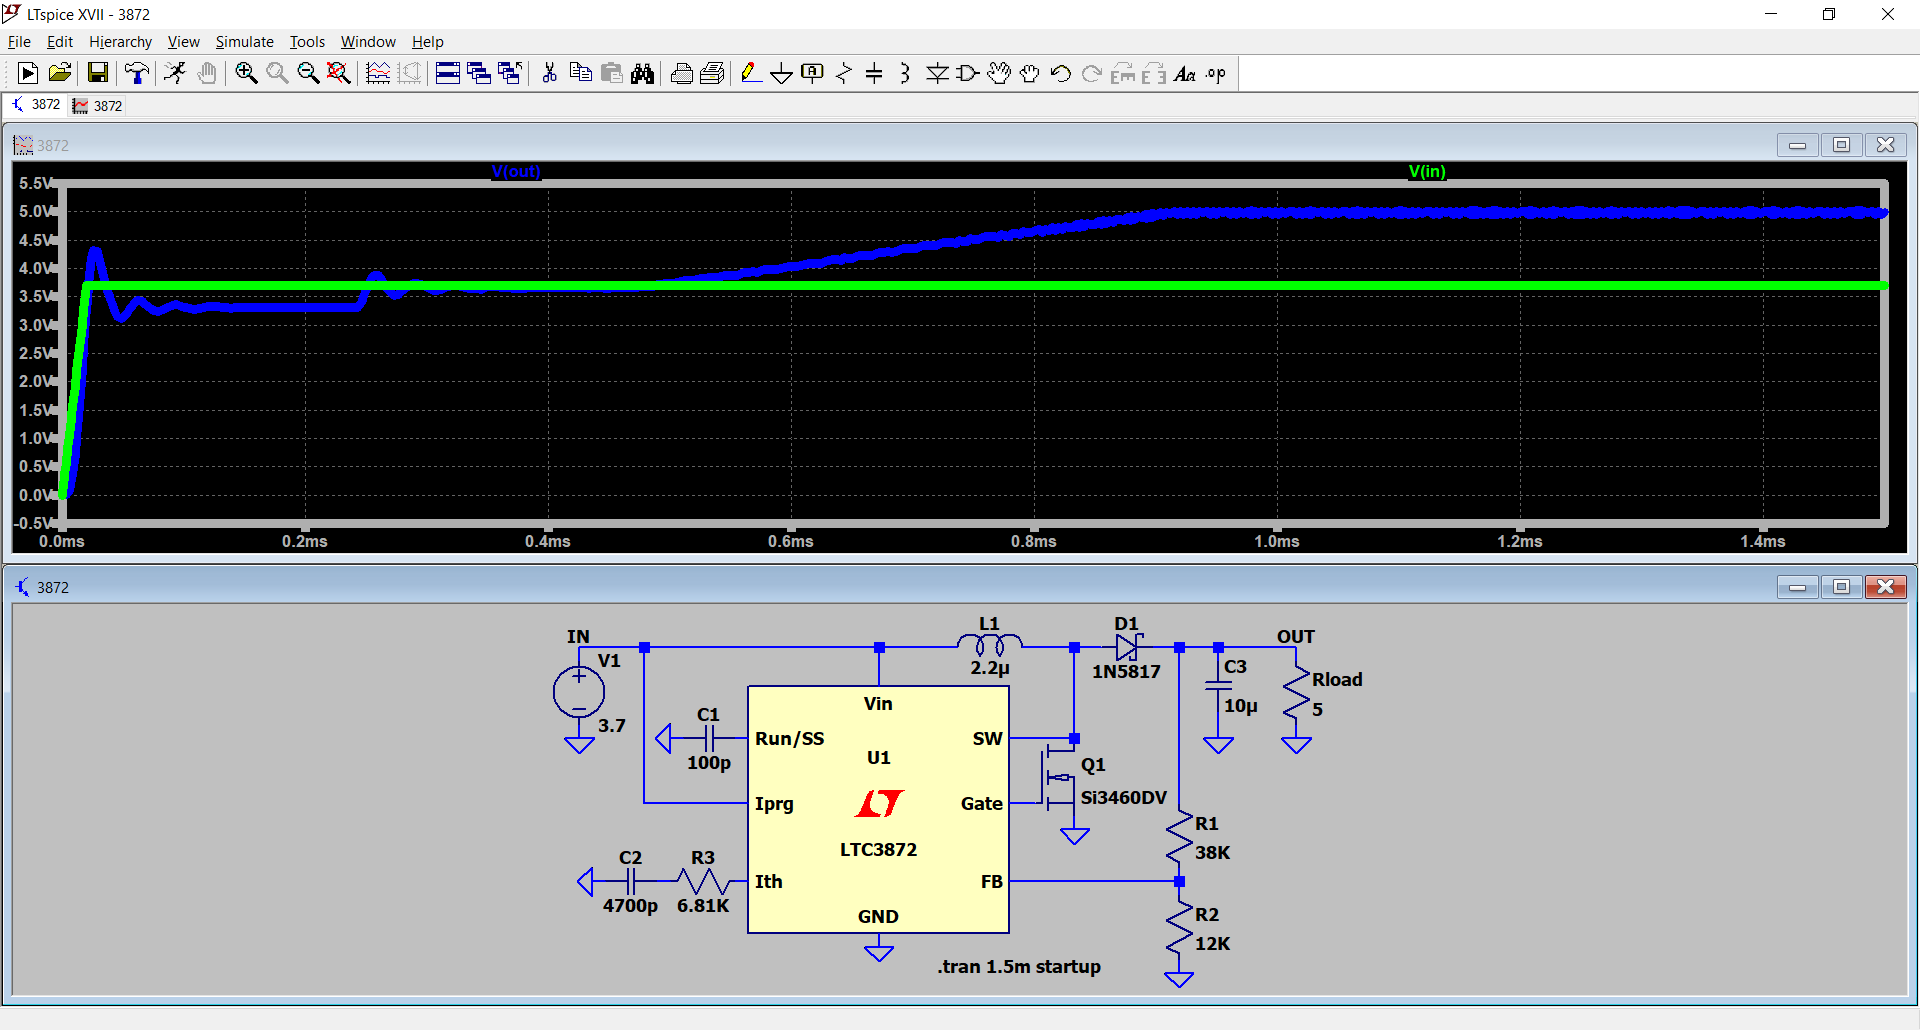Select the SPICE directive .op tool

(1216, 73)
